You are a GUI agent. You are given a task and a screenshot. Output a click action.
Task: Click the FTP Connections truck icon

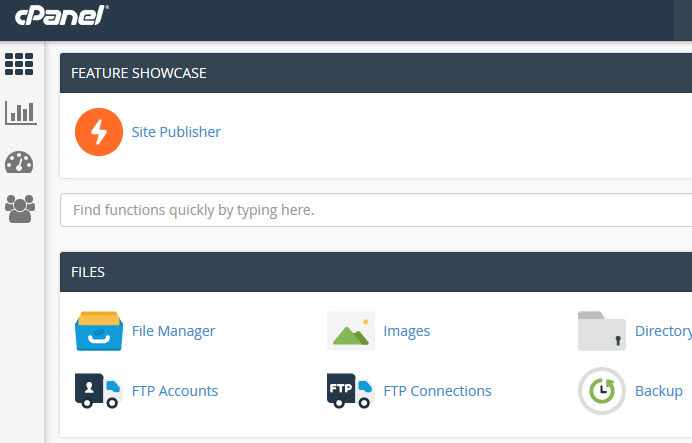click(x=351, y=391)
